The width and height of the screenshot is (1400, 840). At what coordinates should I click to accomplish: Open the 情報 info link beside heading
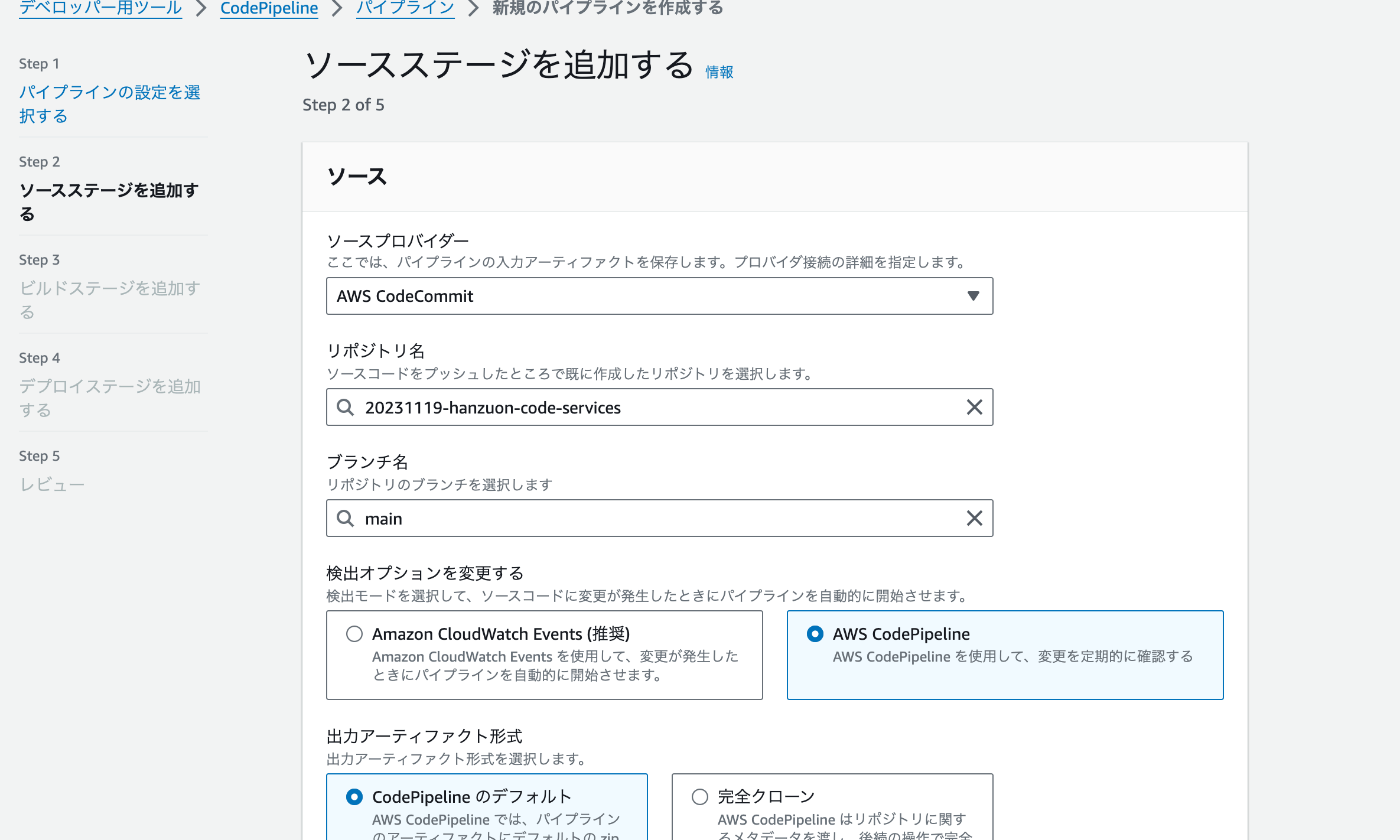click(x=719, y=72)
